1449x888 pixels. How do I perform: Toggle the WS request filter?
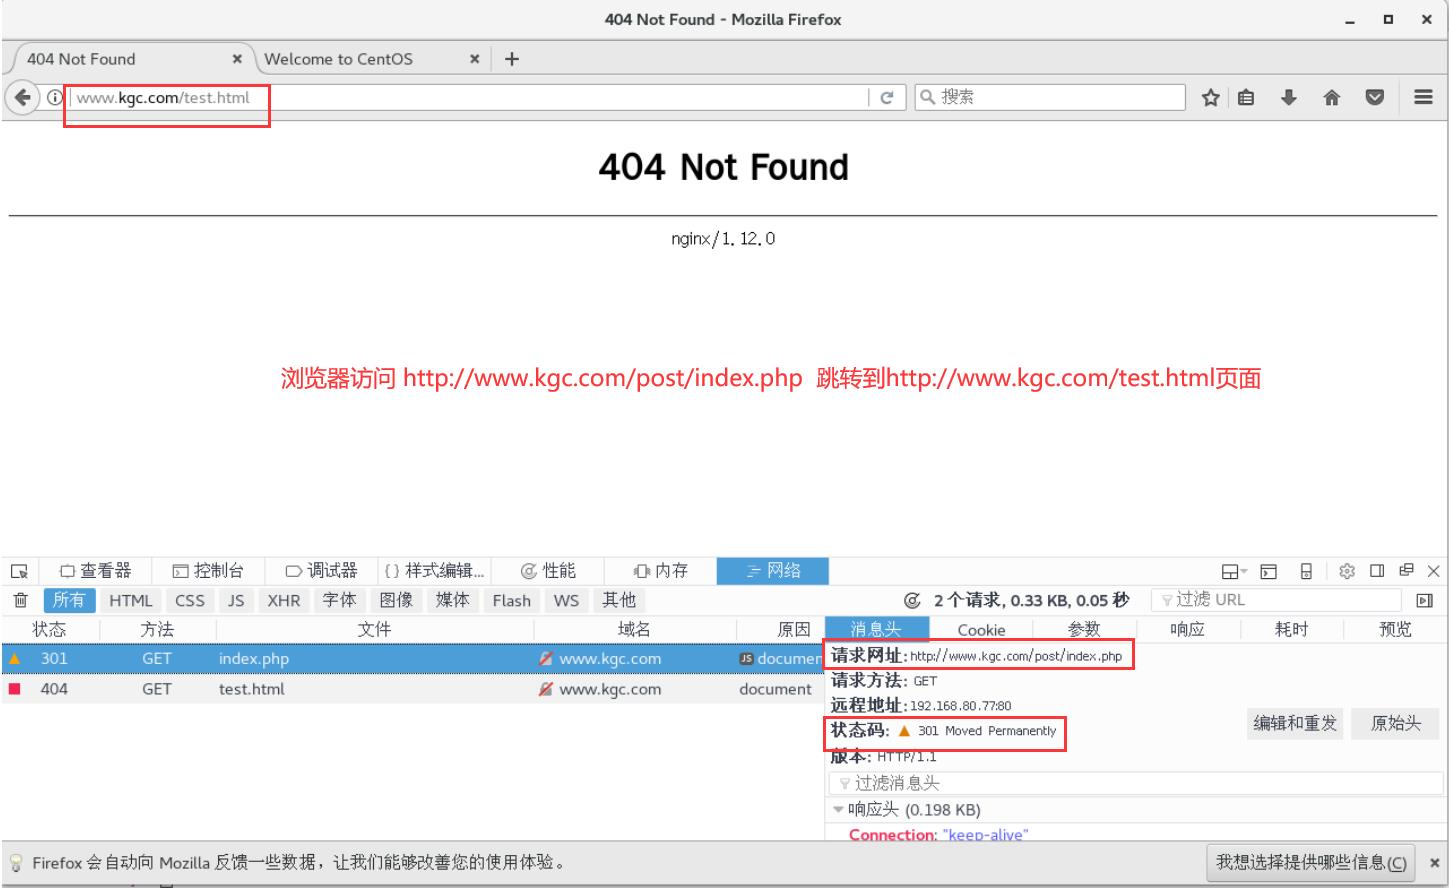click(566, 600)
